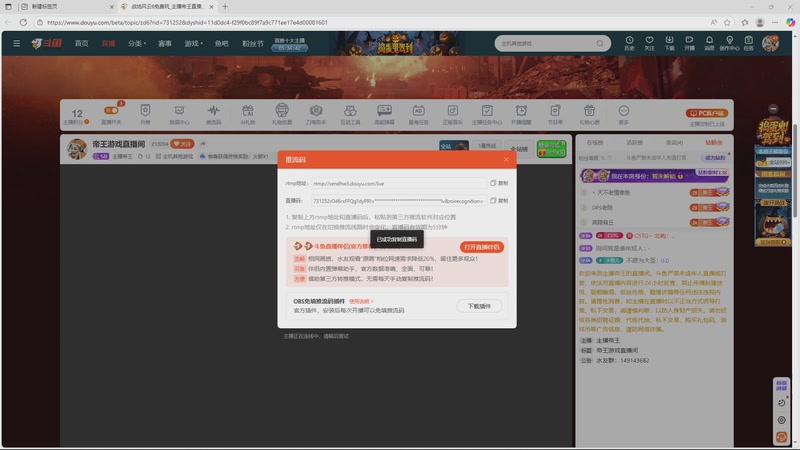This screenshot has width=800, height=450.
Task: Open the 创作中心 lightbulb icon
Action: pos(729,43)
